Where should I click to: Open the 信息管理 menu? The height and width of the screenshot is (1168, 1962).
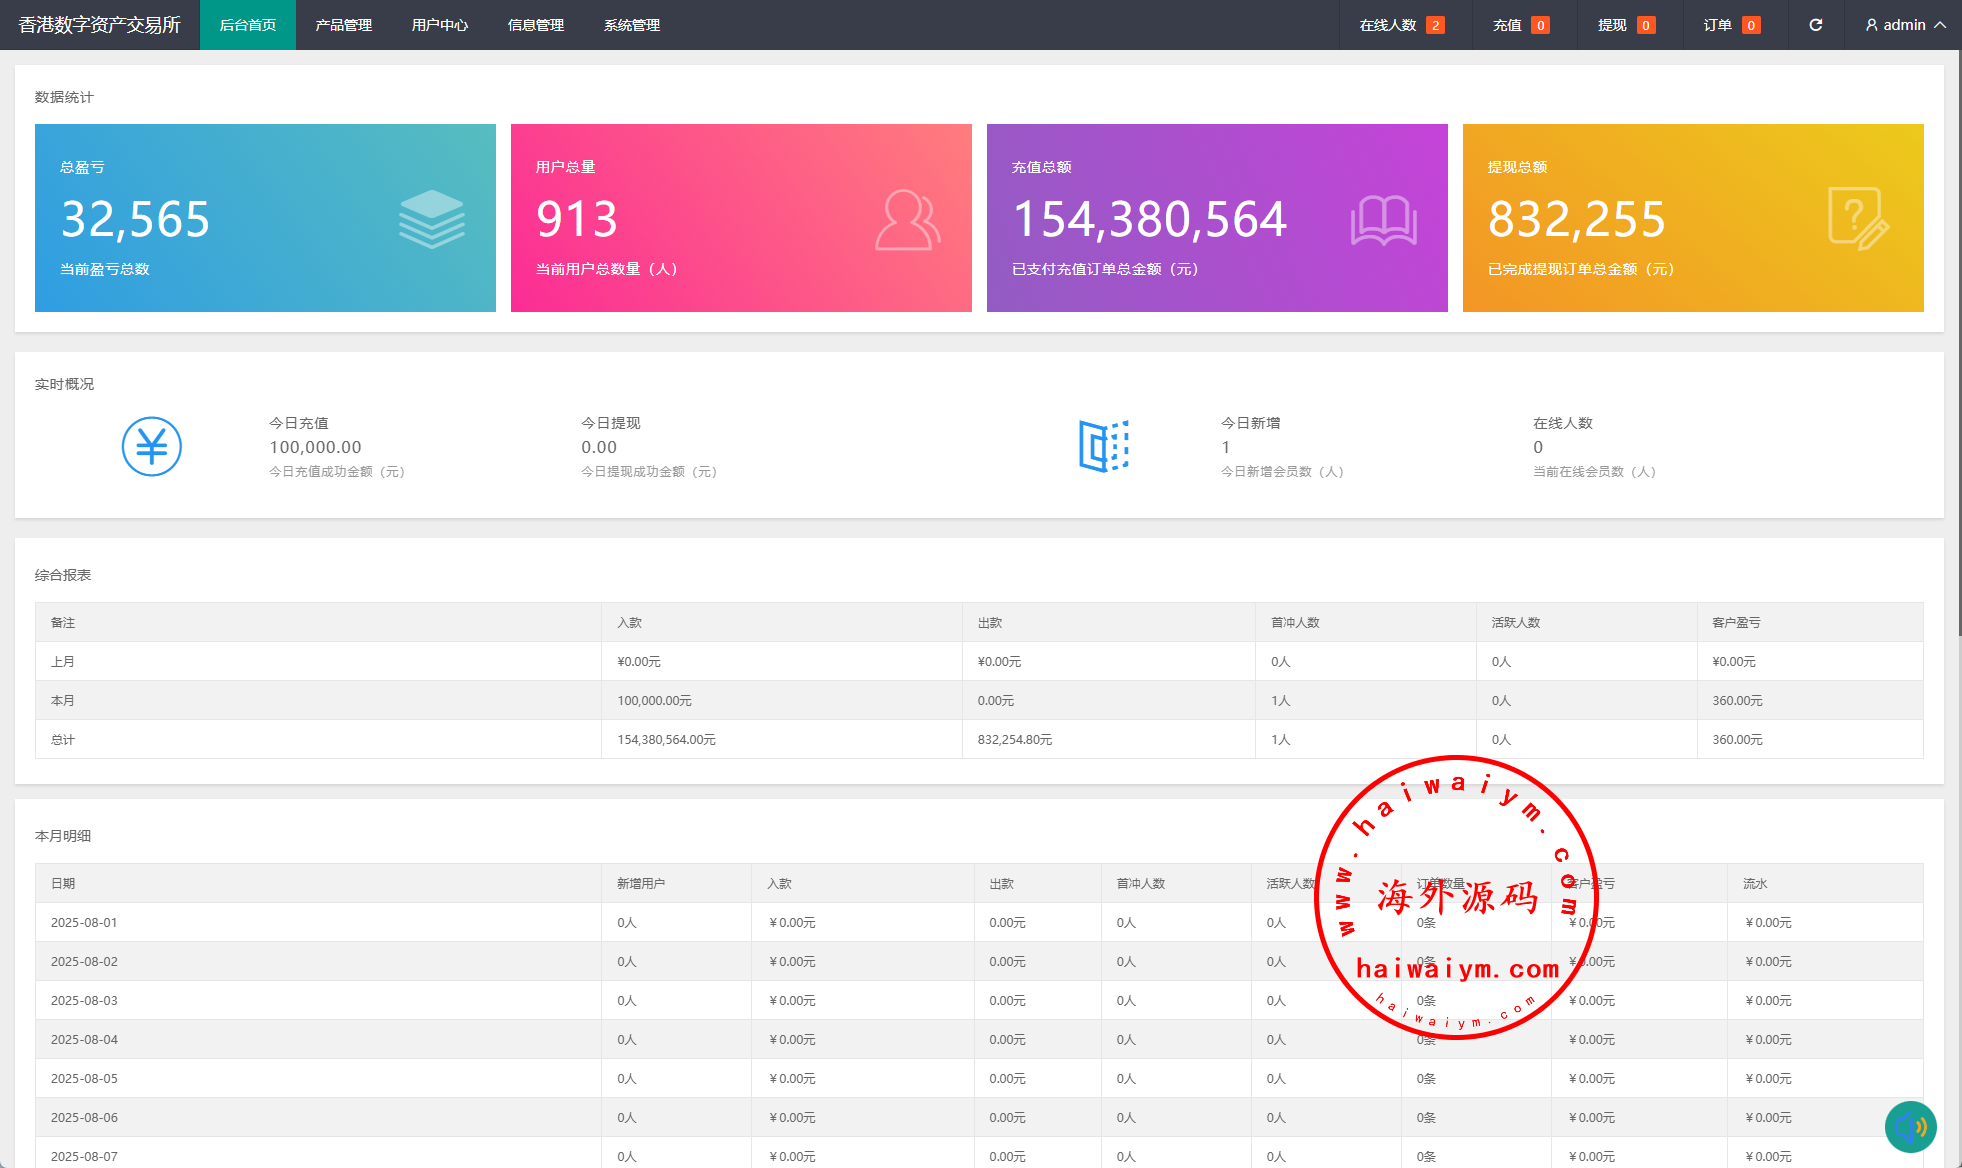click(535, 25)
